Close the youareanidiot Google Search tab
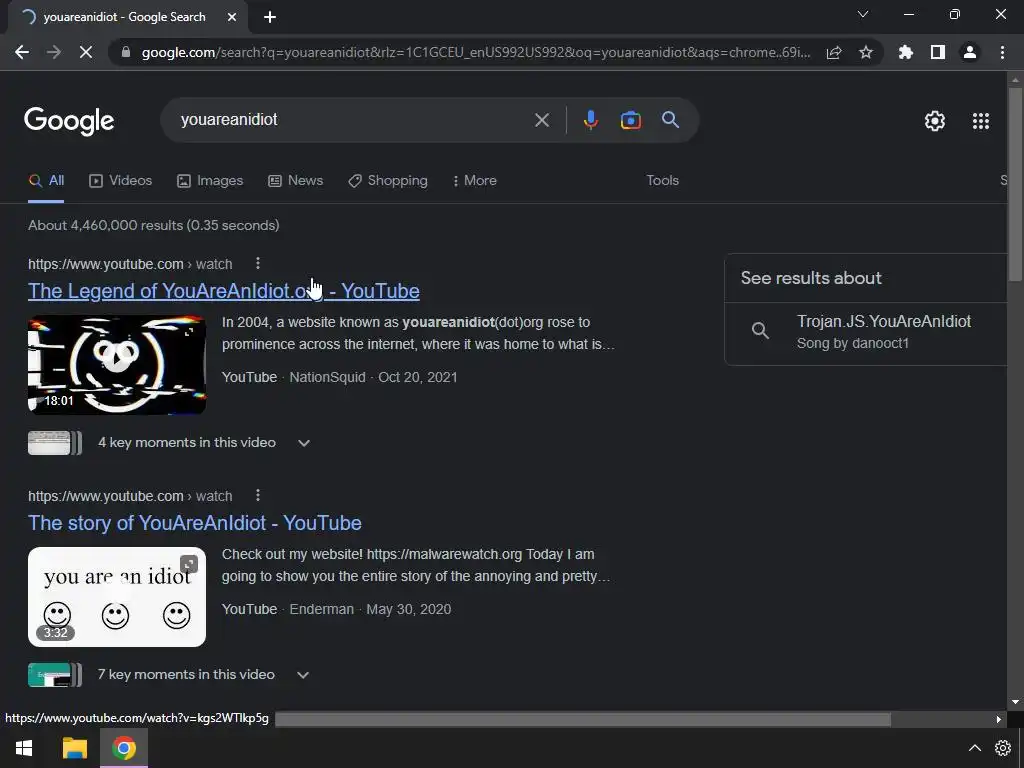 tap(232, 17)
